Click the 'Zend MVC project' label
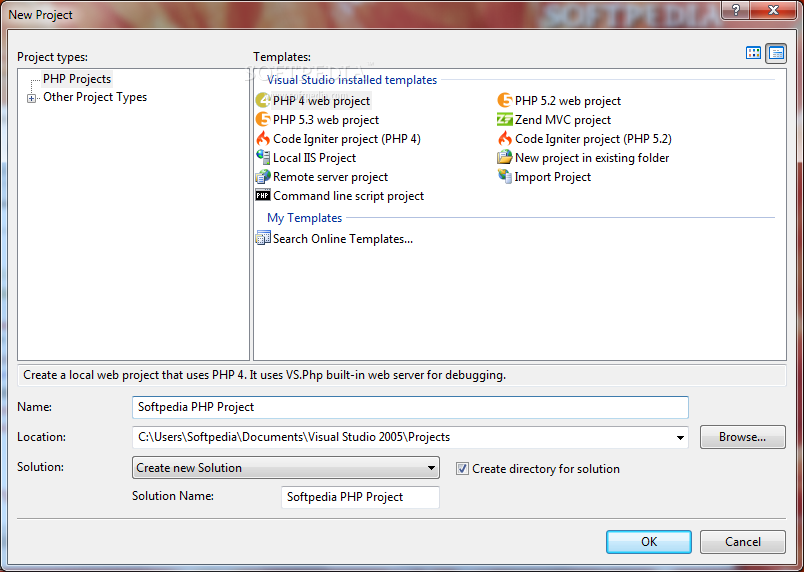Viewport: 804px width, 572px height. click(x=562, y=120)
